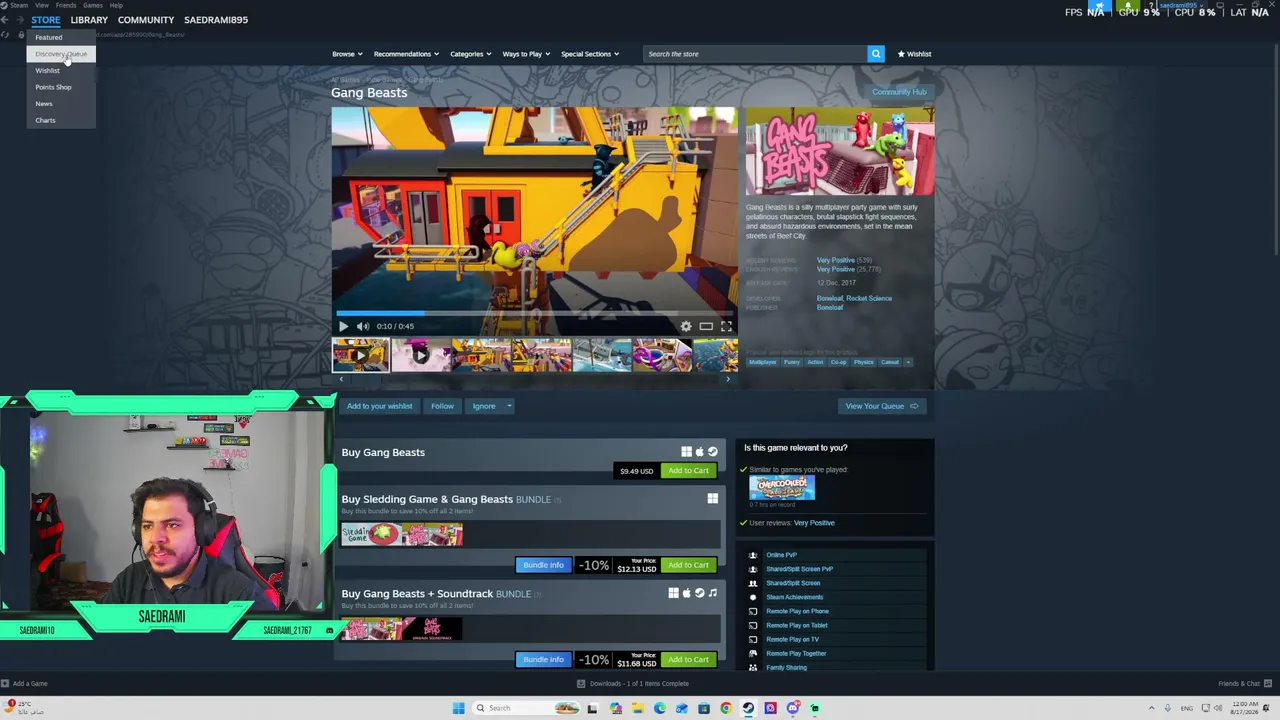This screenshot has width=1280, height=720.
Task: Follow Gang Beasts
Action: pyautogui.click(x=442, y=406)
